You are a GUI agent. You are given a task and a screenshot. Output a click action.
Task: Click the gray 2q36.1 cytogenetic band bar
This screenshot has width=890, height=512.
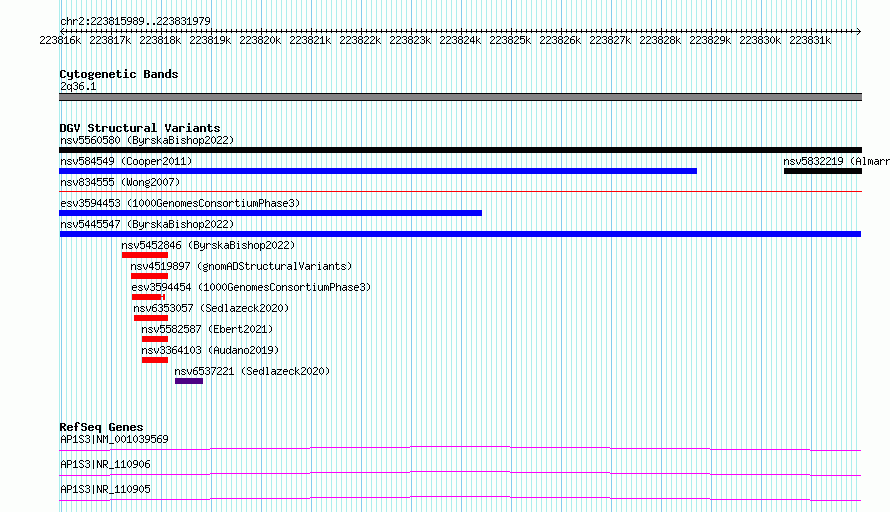pos(460,97)
